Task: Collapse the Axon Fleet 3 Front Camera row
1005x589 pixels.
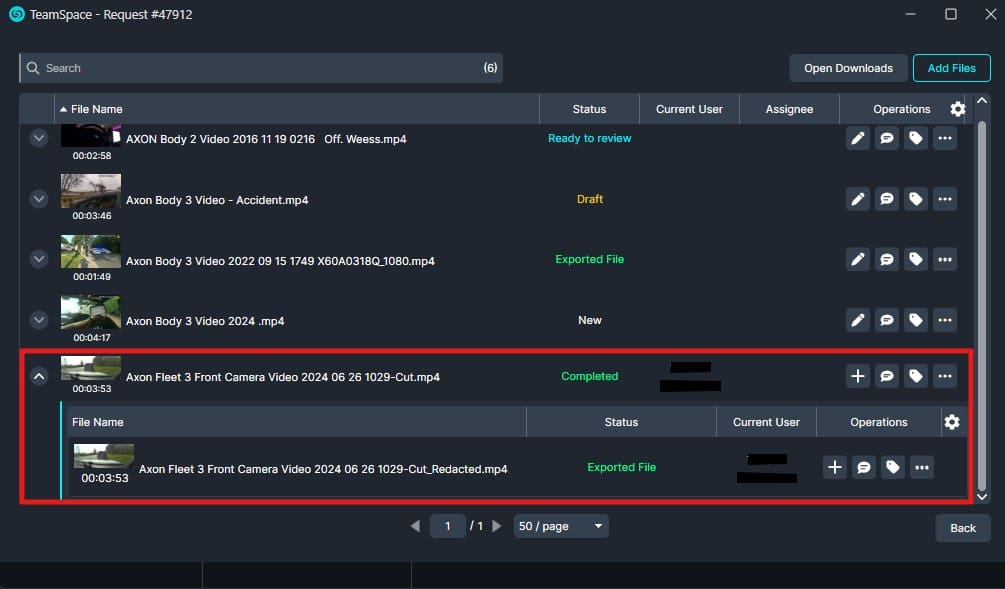Action: click(x=39, y=377)
